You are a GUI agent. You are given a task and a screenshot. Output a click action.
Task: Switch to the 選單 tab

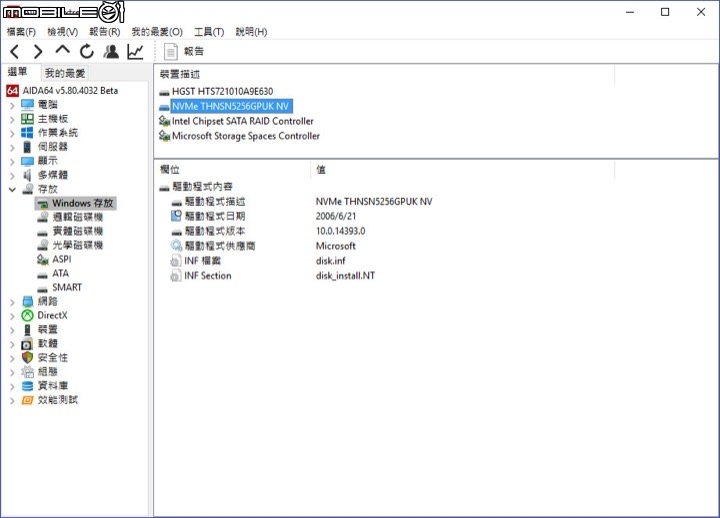click(18, 72)
